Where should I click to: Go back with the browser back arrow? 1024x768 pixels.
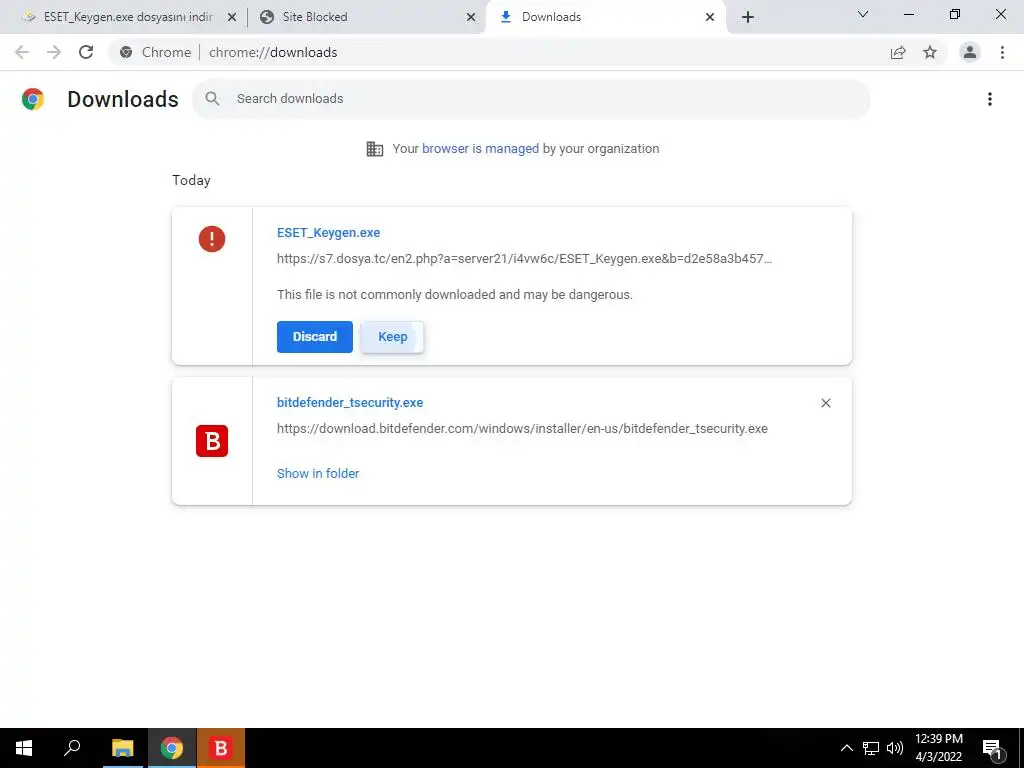(x=22, y=52)
